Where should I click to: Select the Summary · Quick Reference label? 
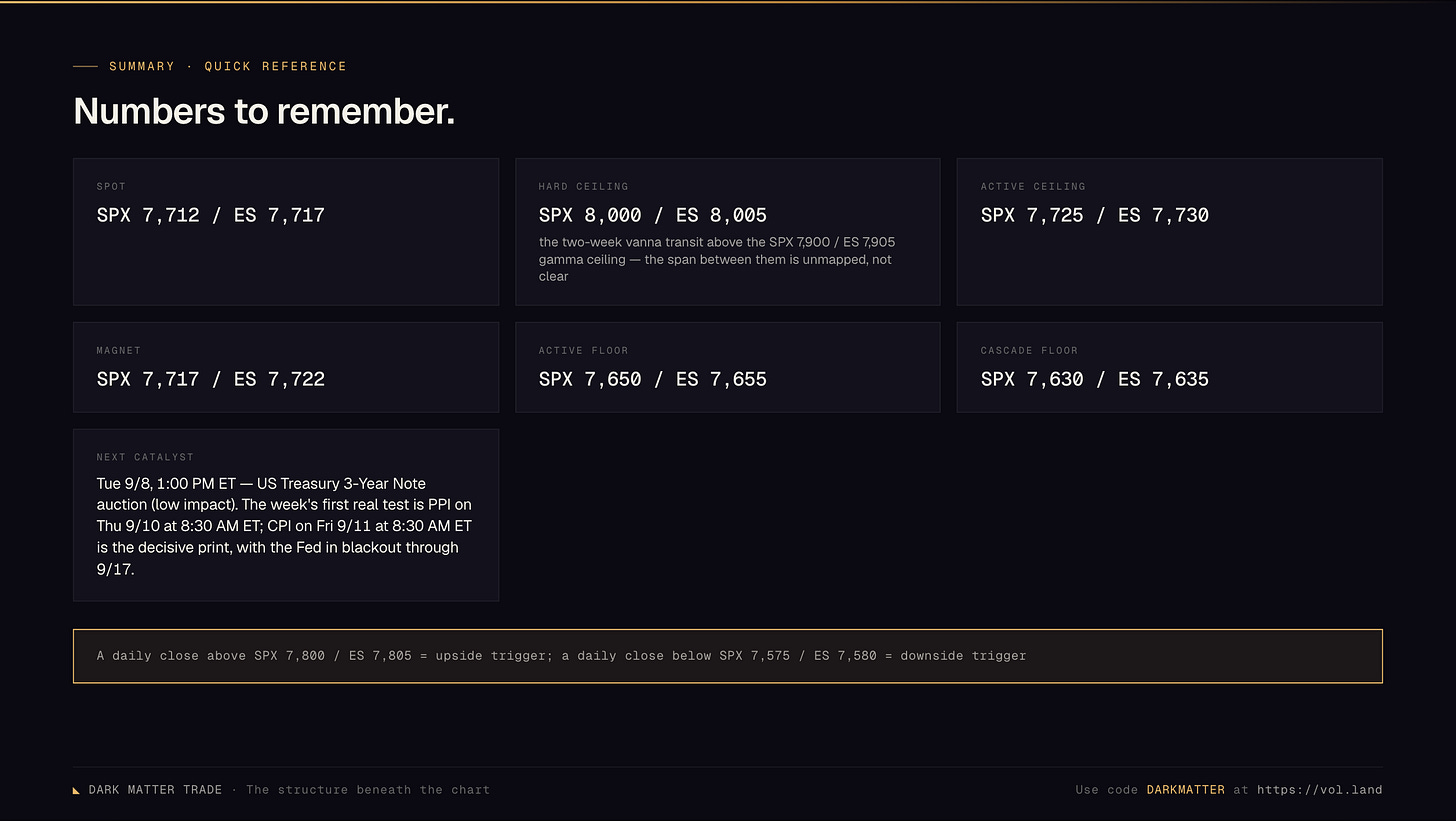pos(228,66)
